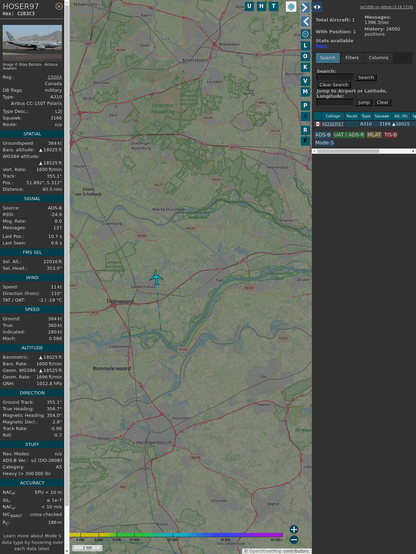Click the U map toggle button
This screenshot has height=554, width=416.
[x=249, y=6]
